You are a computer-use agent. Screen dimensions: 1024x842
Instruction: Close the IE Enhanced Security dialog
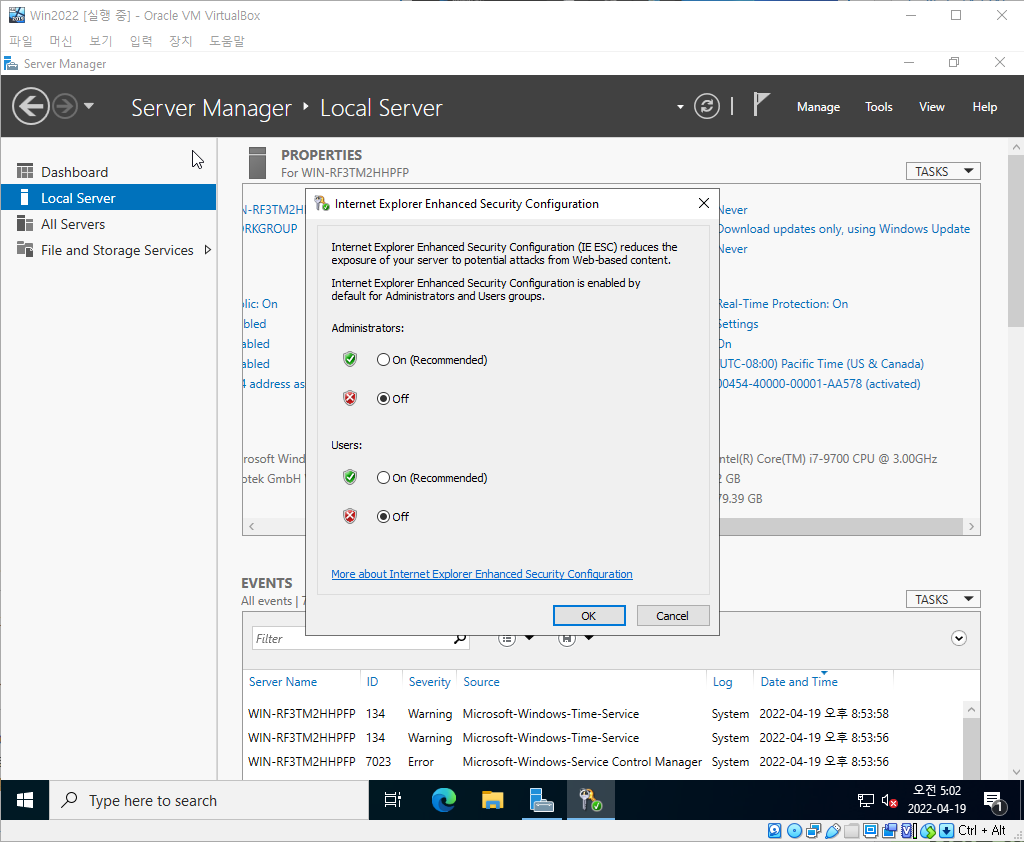[703, 203]
